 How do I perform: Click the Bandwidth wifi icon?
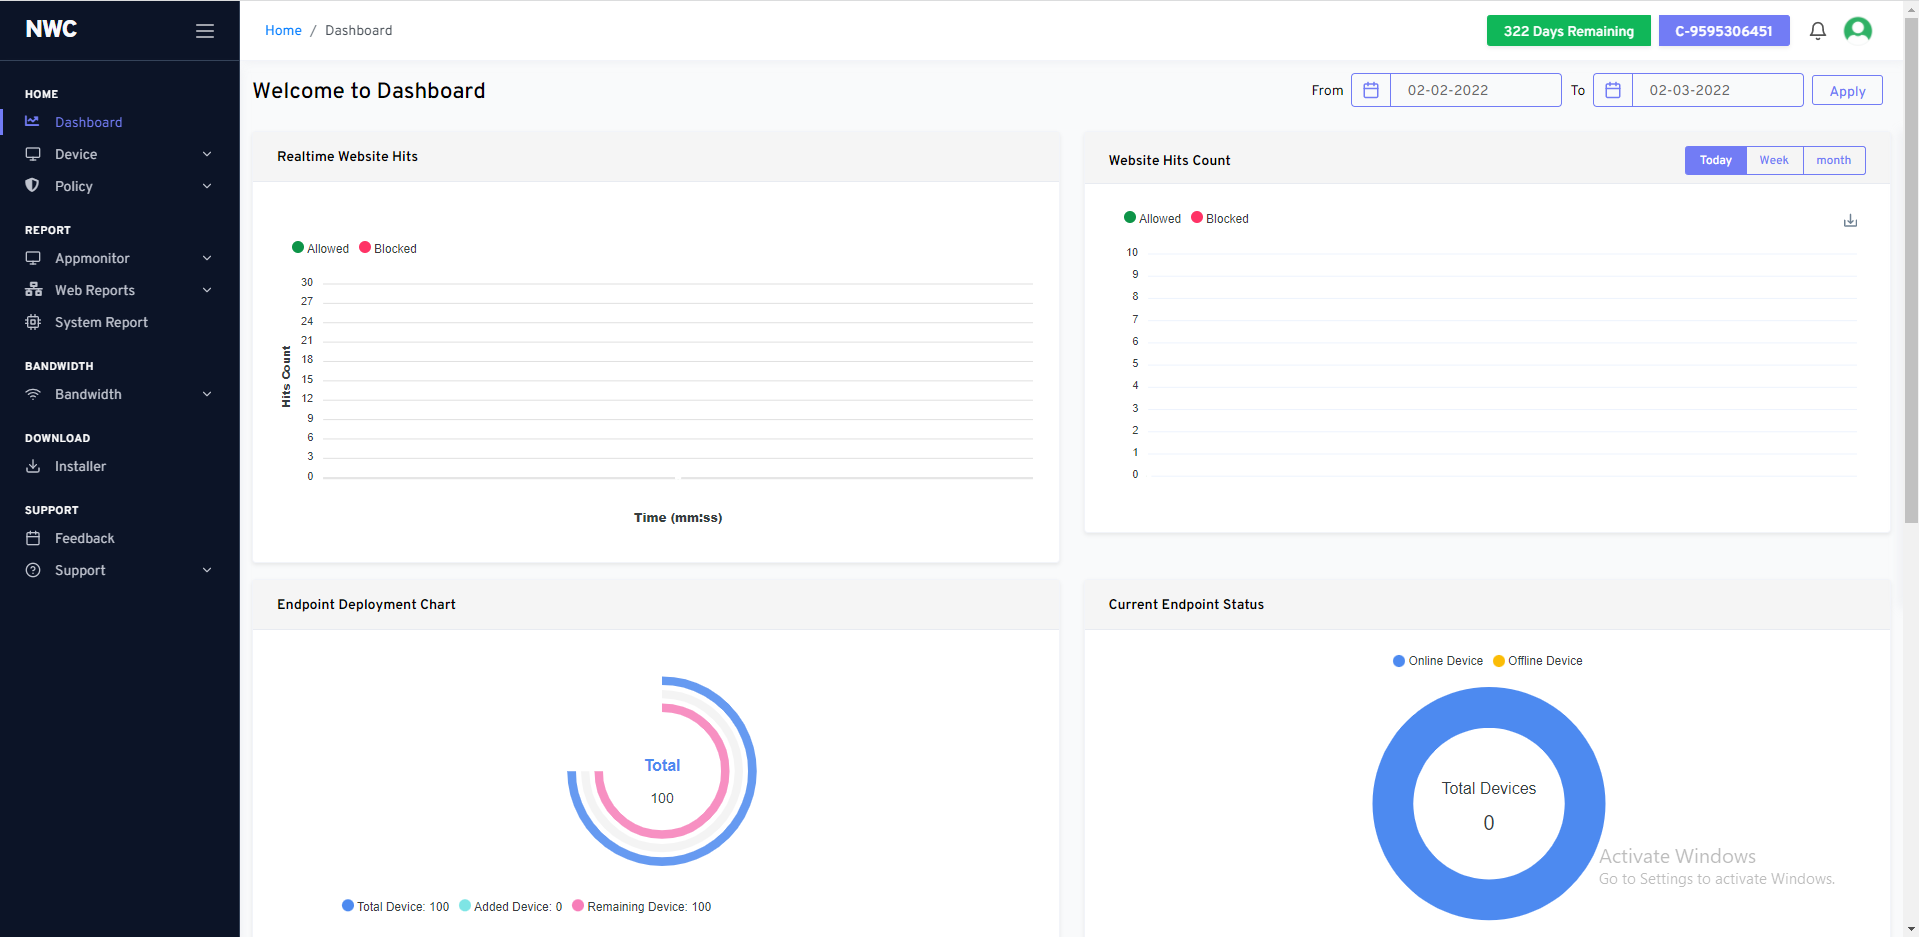pos(33,394)
